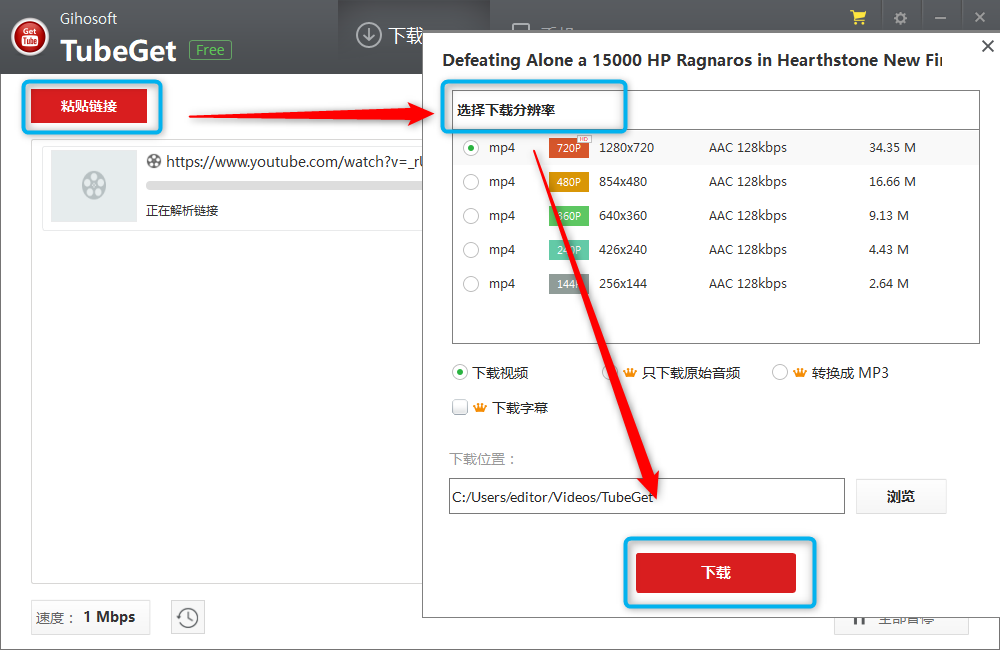The width and height of the screenshot is (1000, 650).
Task: Click the 选择下载分辨率 header
Action: (506, 110)
